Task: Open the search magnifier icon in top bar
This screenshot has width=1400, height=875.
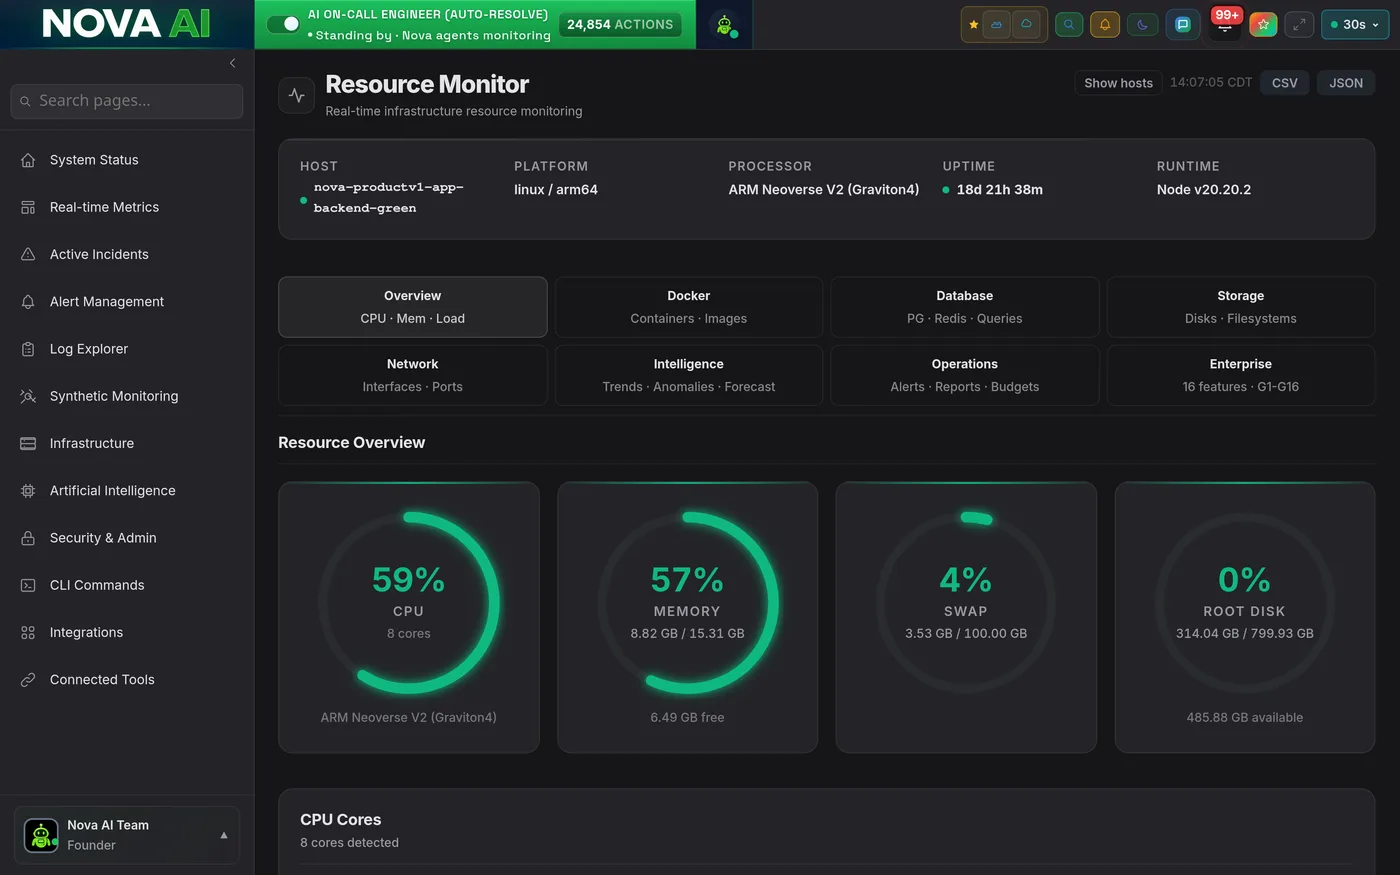Action: point(1069,24)
